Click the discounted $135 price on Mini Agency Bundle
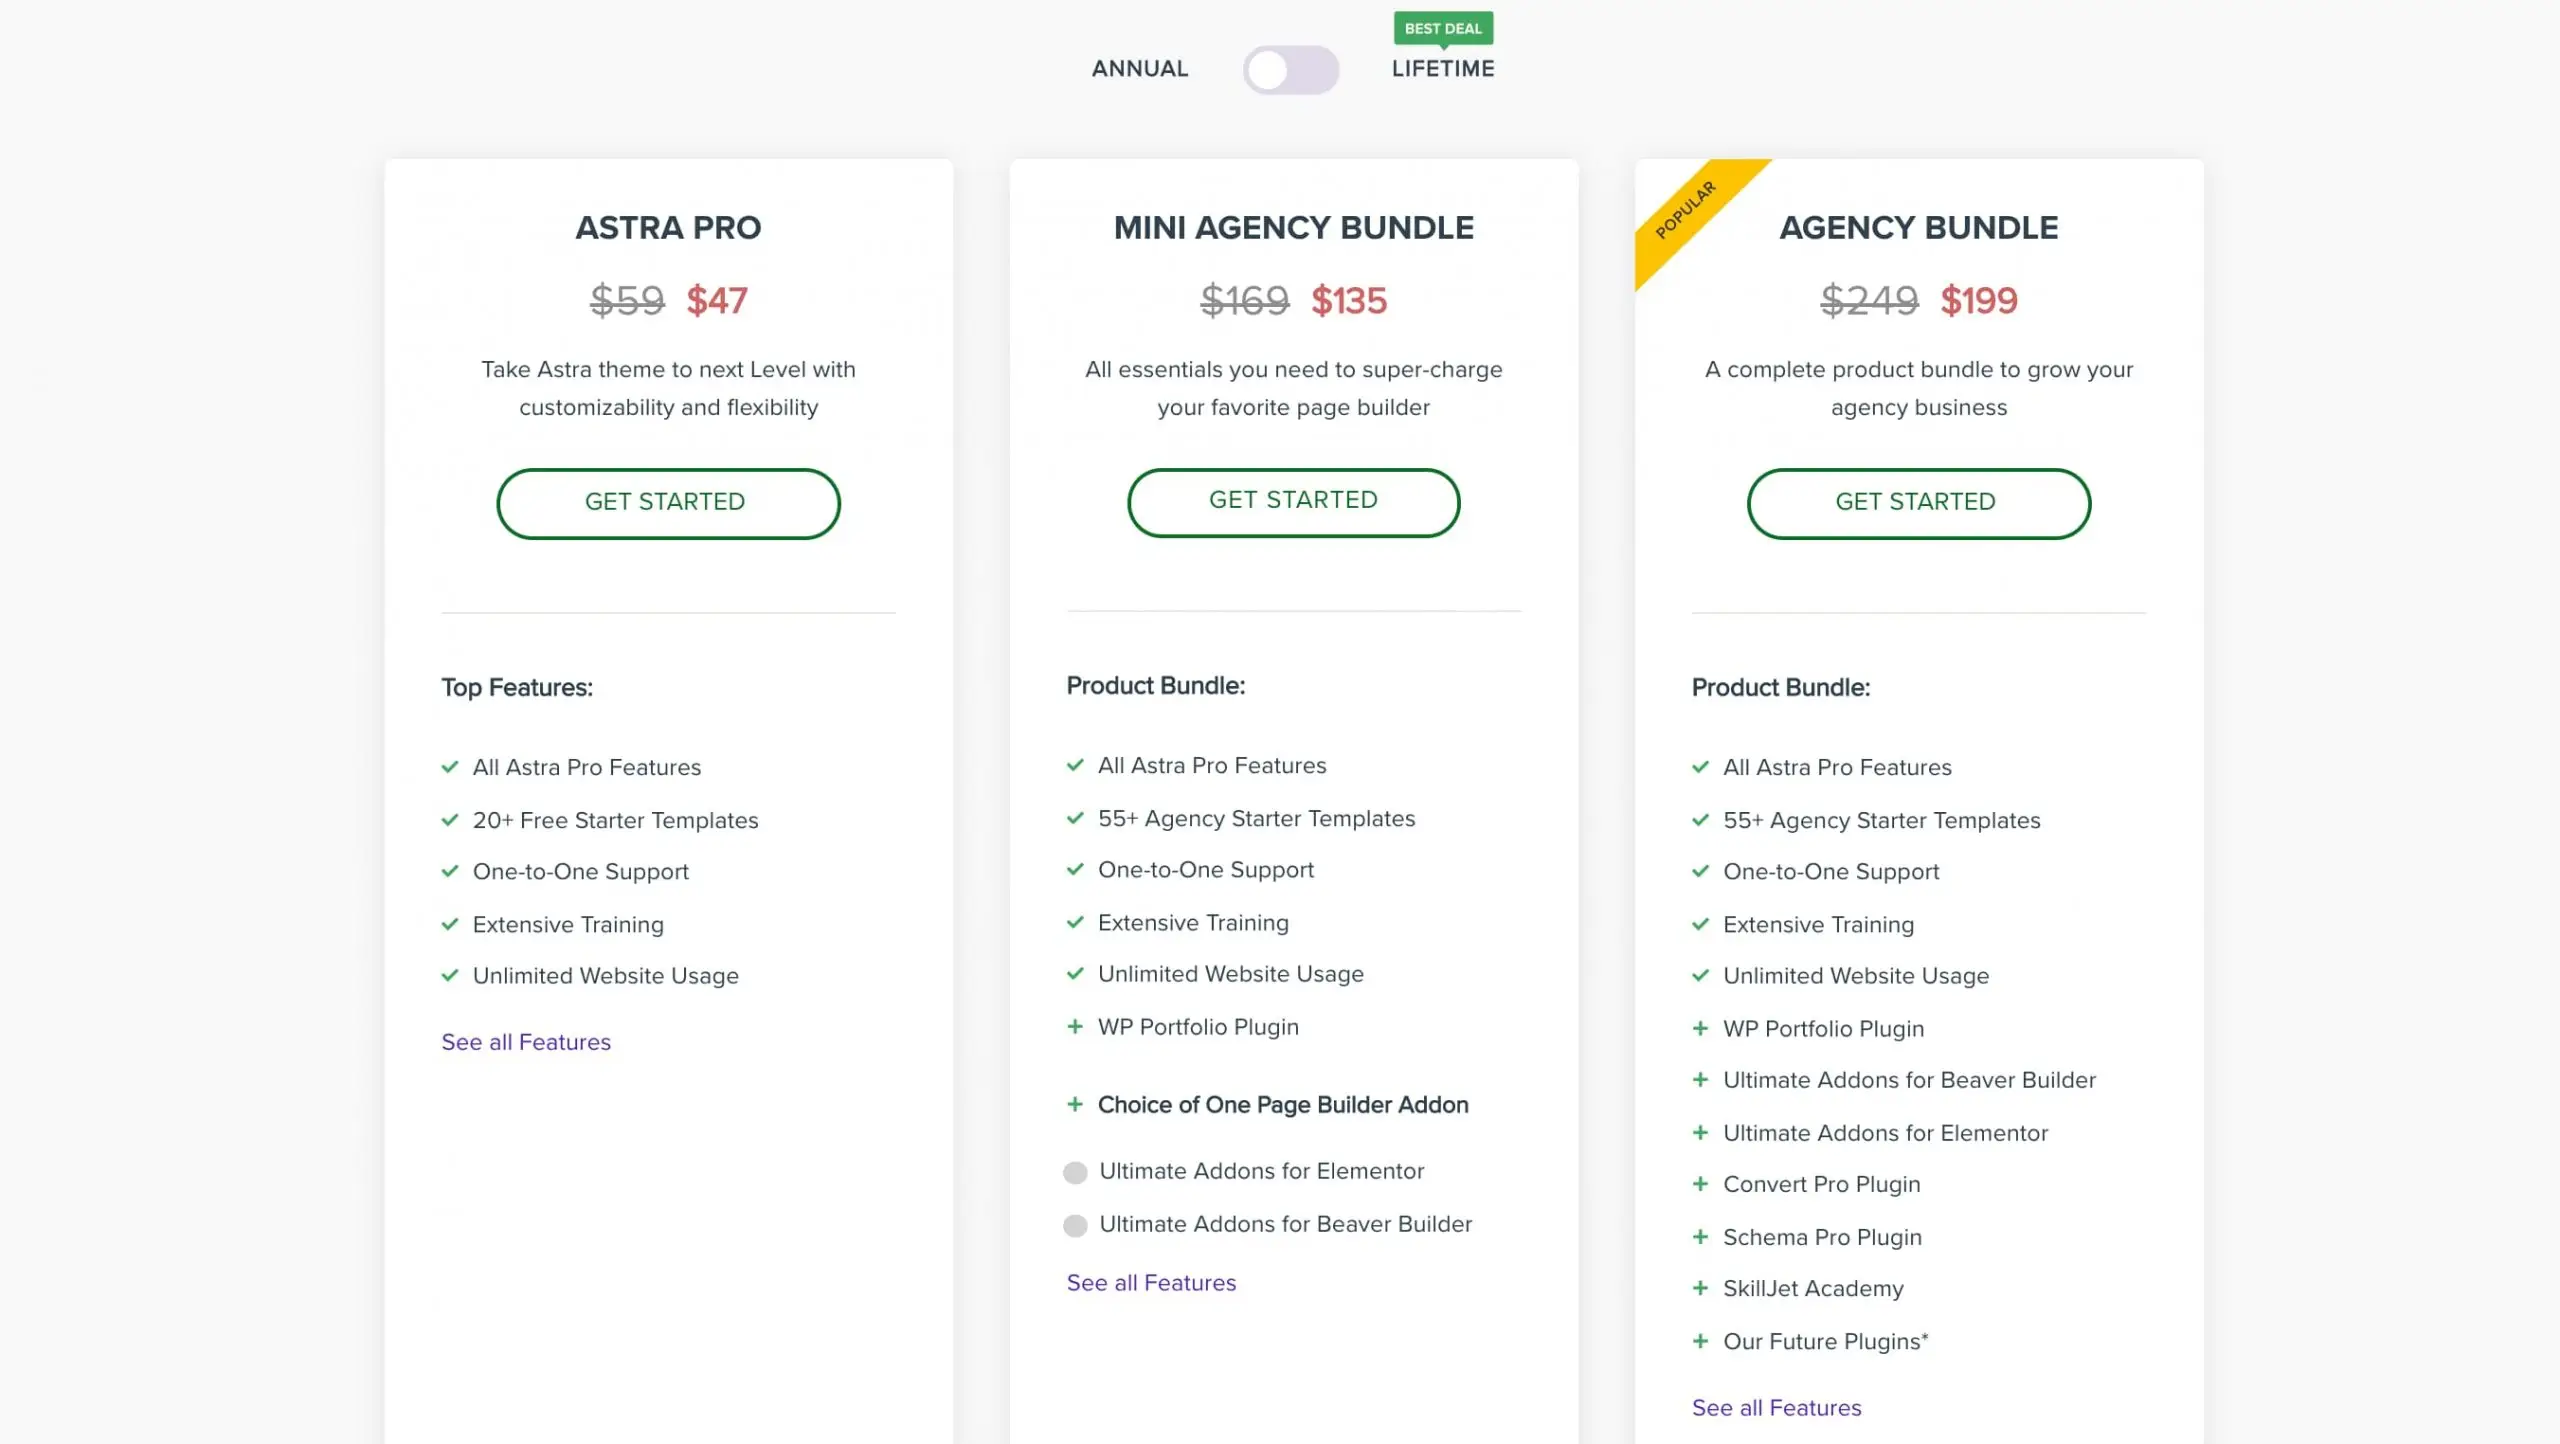The width and height of the screenshot is (2560, 1444). (1349, 301)
